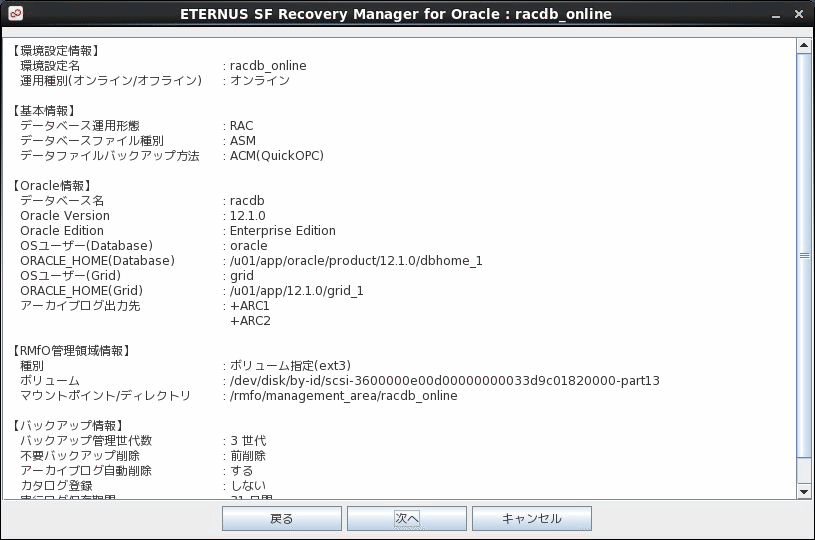Click the scrollbar down arrow
The height and width of the screenshot is (540, 815).
coord(804,492)
